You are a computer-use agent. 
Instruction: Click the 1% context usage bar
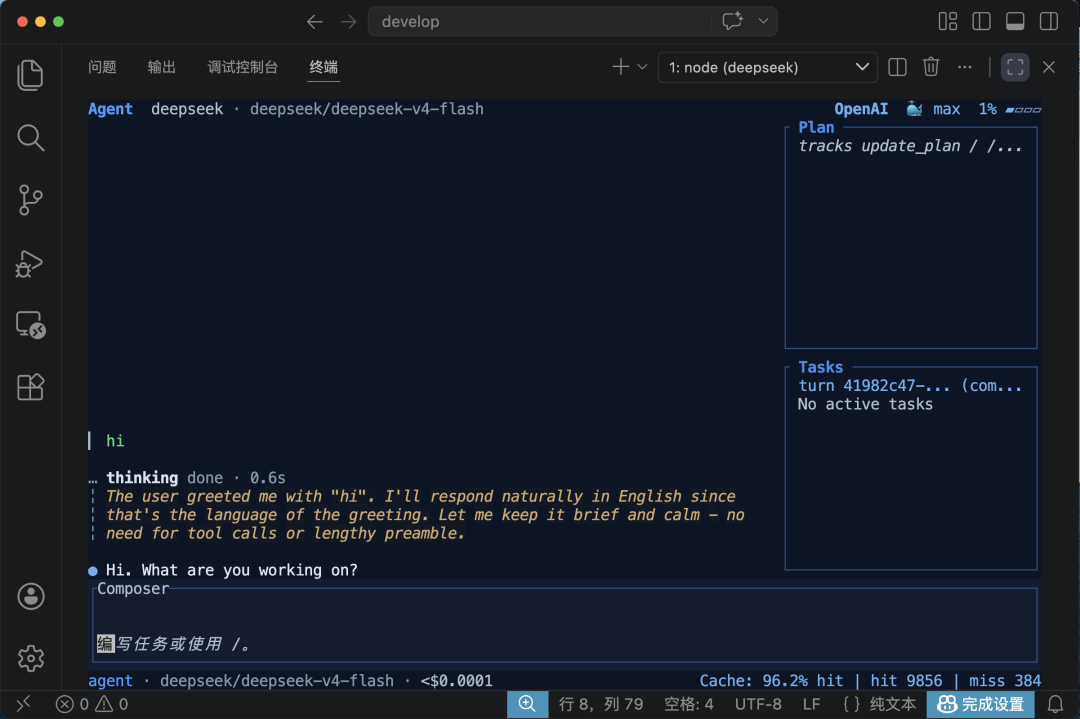1010,109
